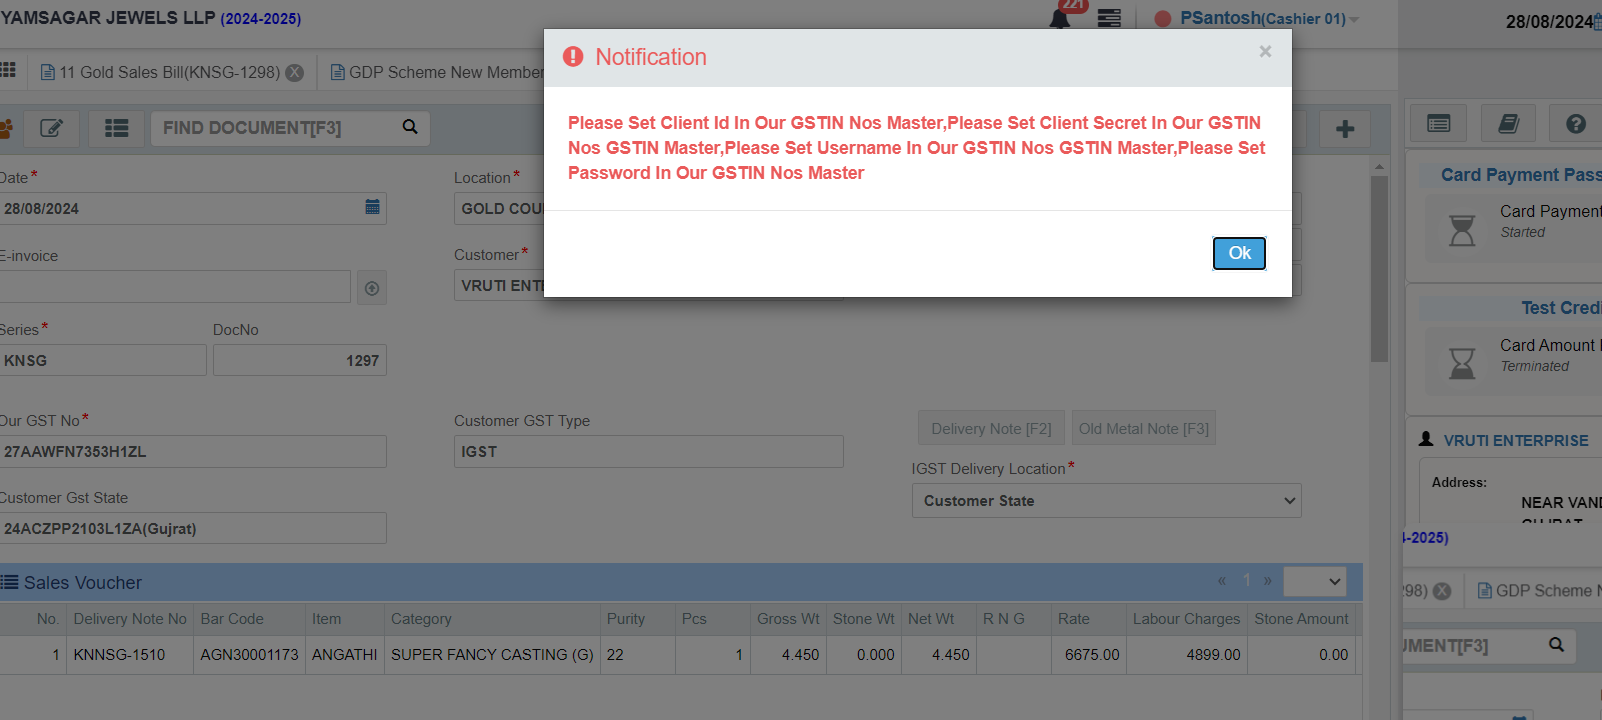The width and height of the screenshot is (1602, 720).
Task: Open the list view icon in toolbar
Action: click(x=117, y=128)
